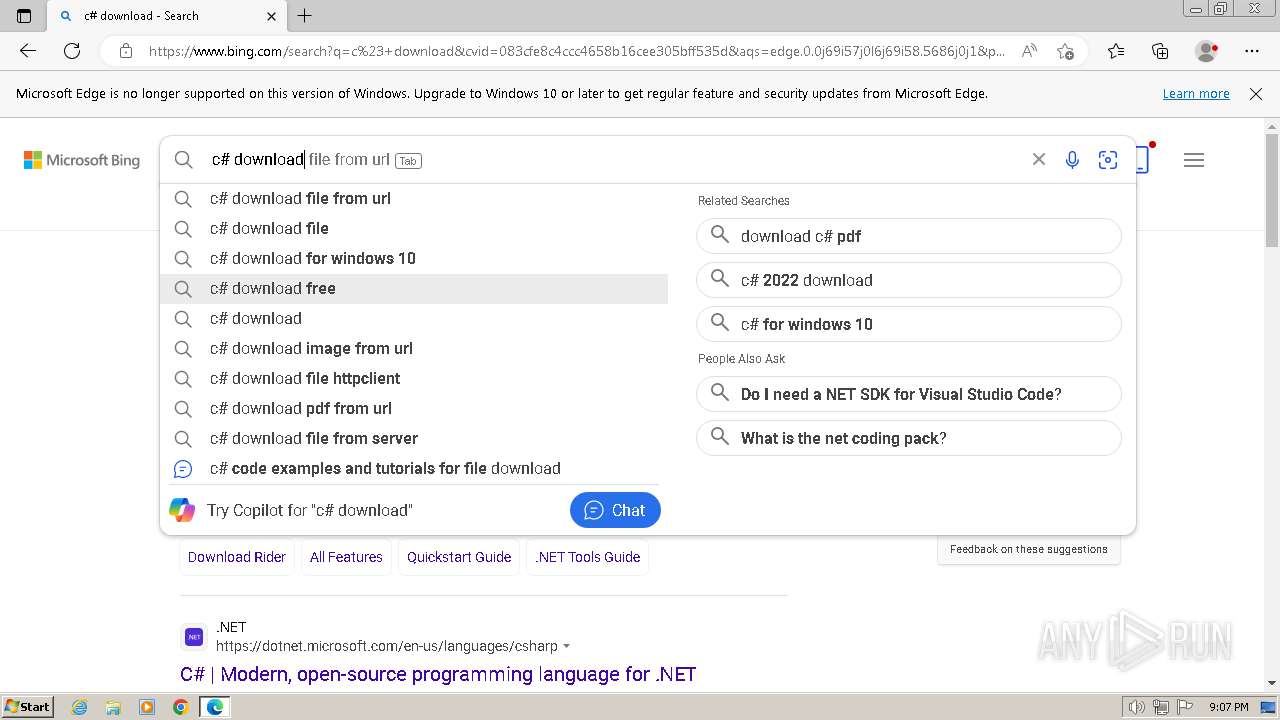
Task: Launch Internet Explorer from taskbar
Action: tap(79, 707)
